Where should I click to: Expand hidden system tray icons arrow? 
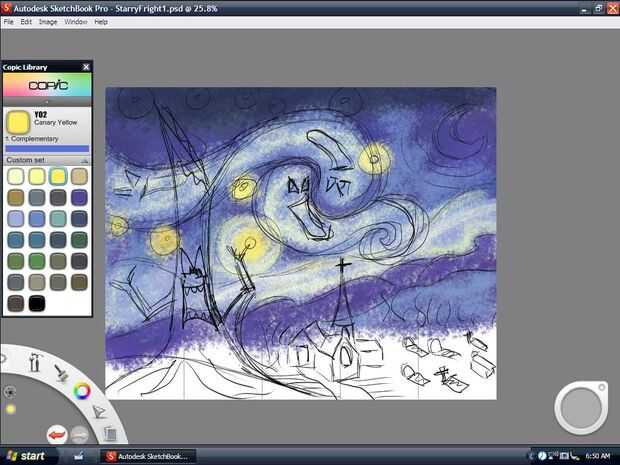[531, 456]
